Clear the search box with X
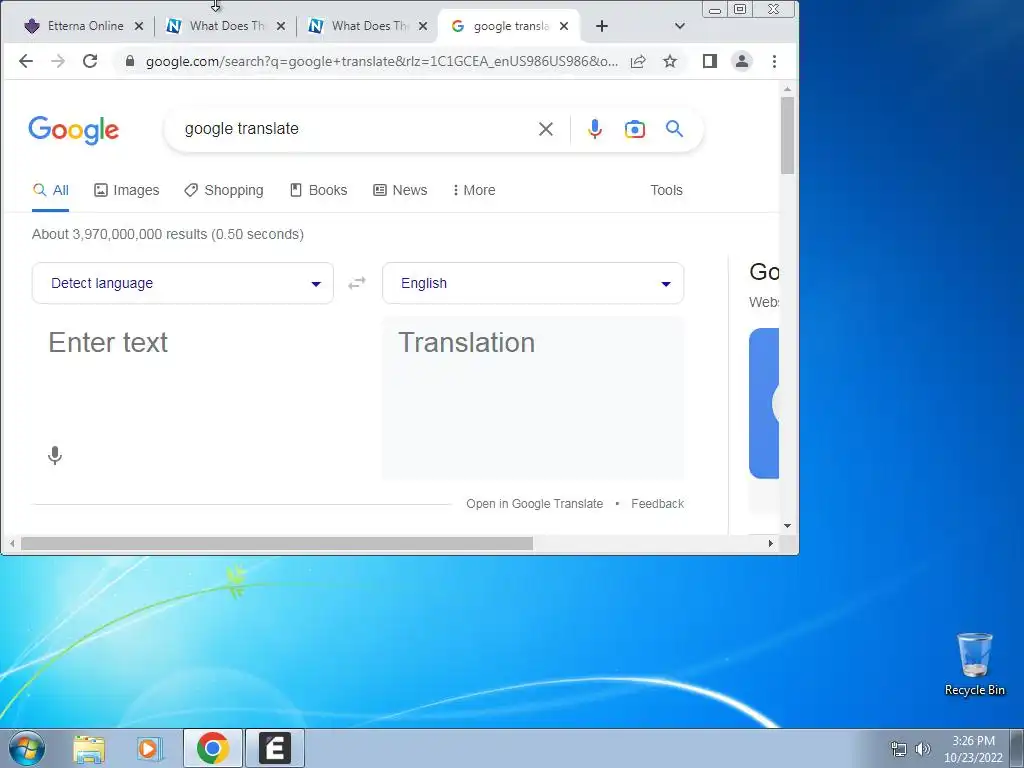Screen dimensions: 1024x768 [x=546, y=129]
